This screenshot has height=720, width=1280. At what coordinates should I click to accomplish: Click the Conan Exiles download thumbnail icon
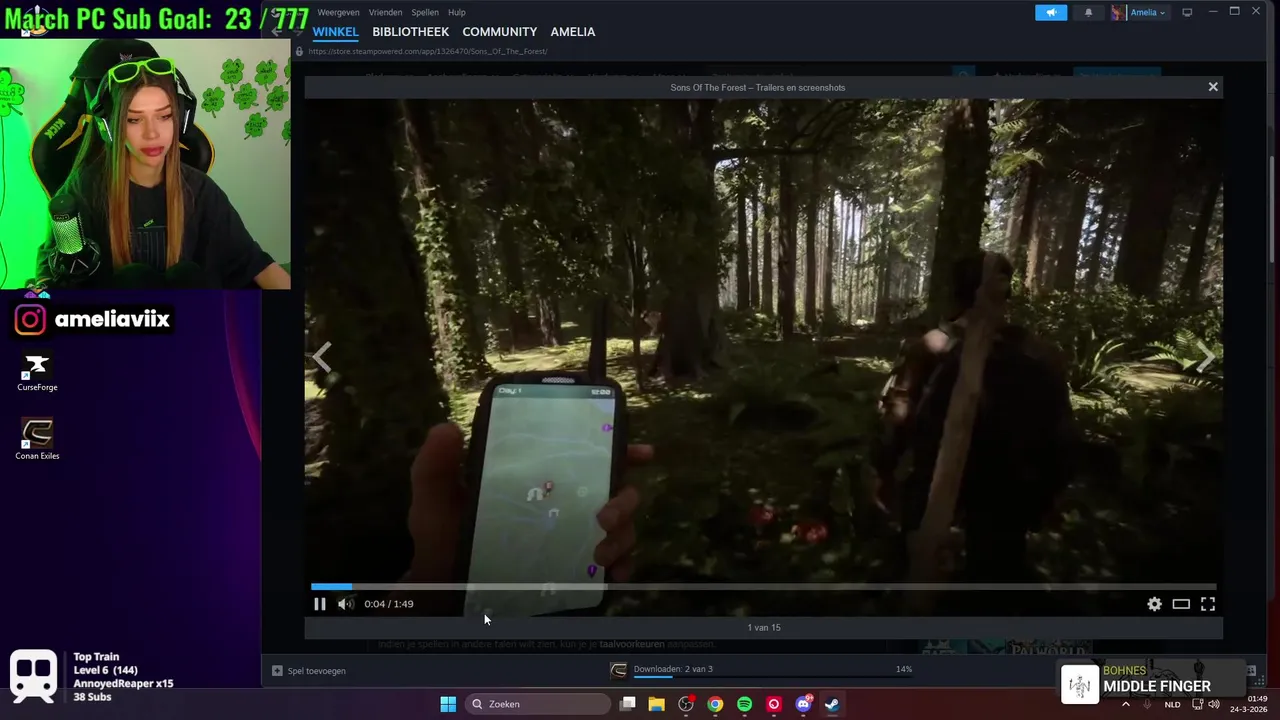619,670
